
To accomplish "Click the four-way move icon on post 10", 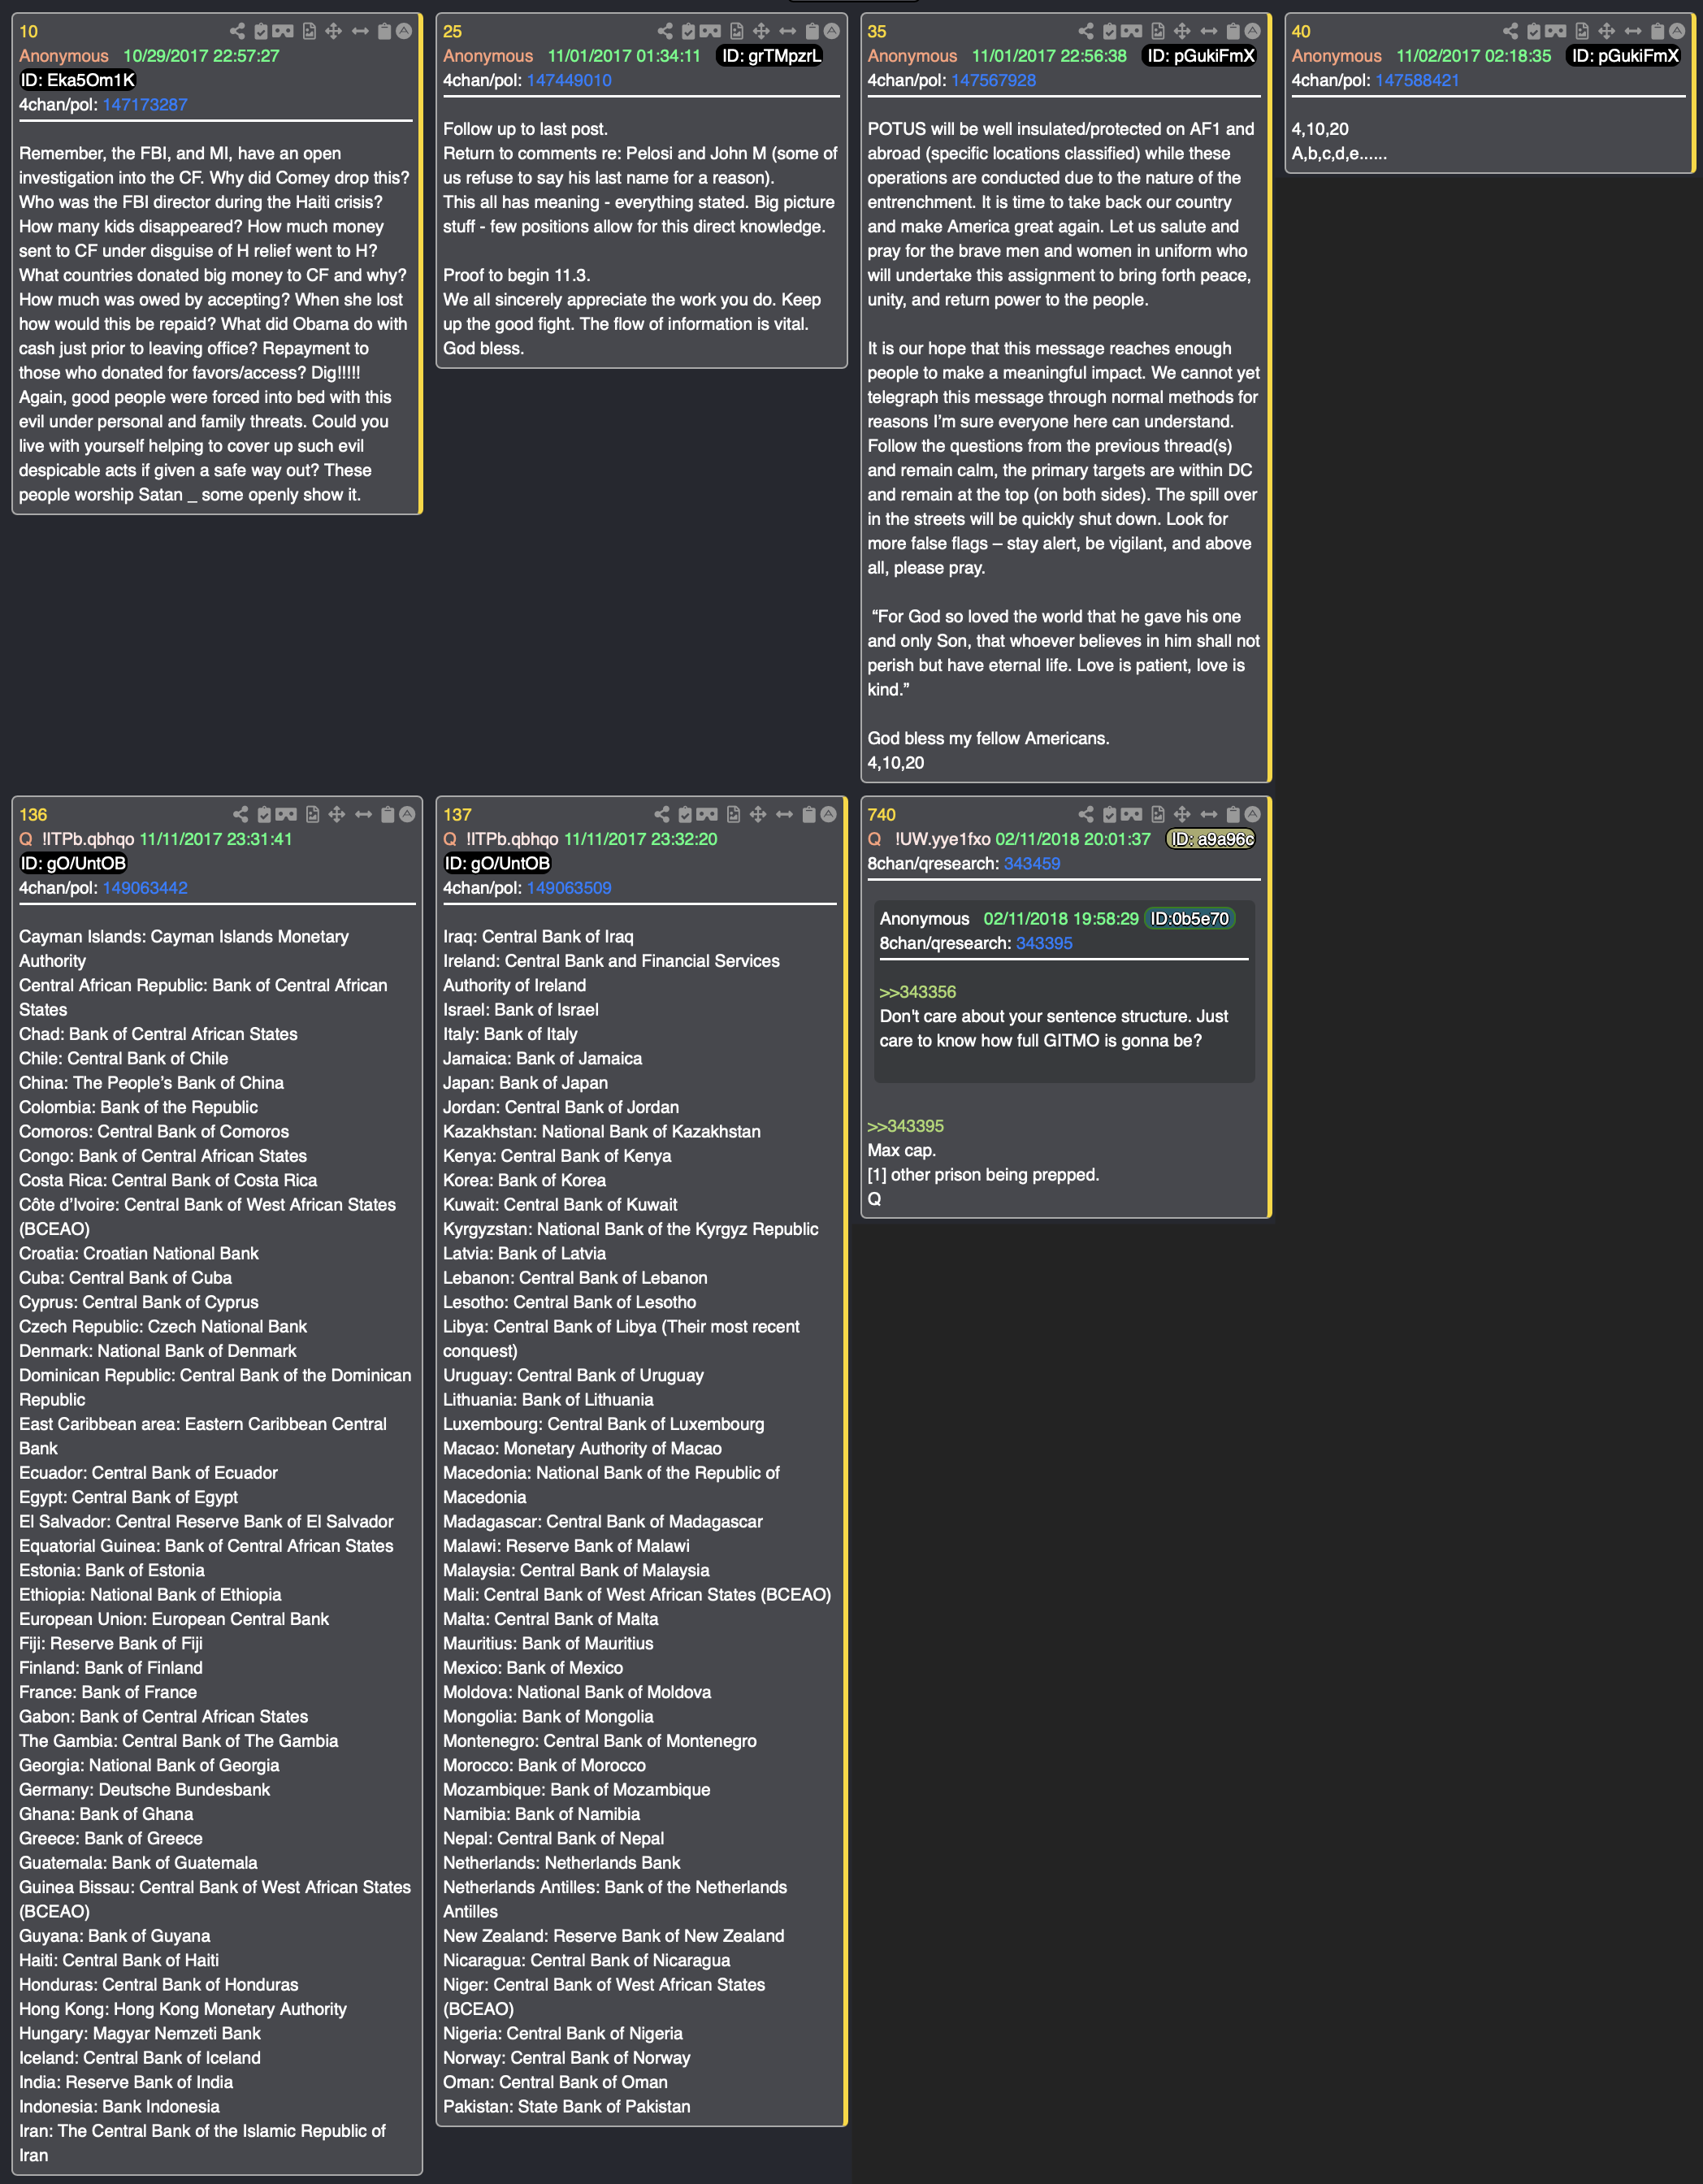I will coord(334,31).
